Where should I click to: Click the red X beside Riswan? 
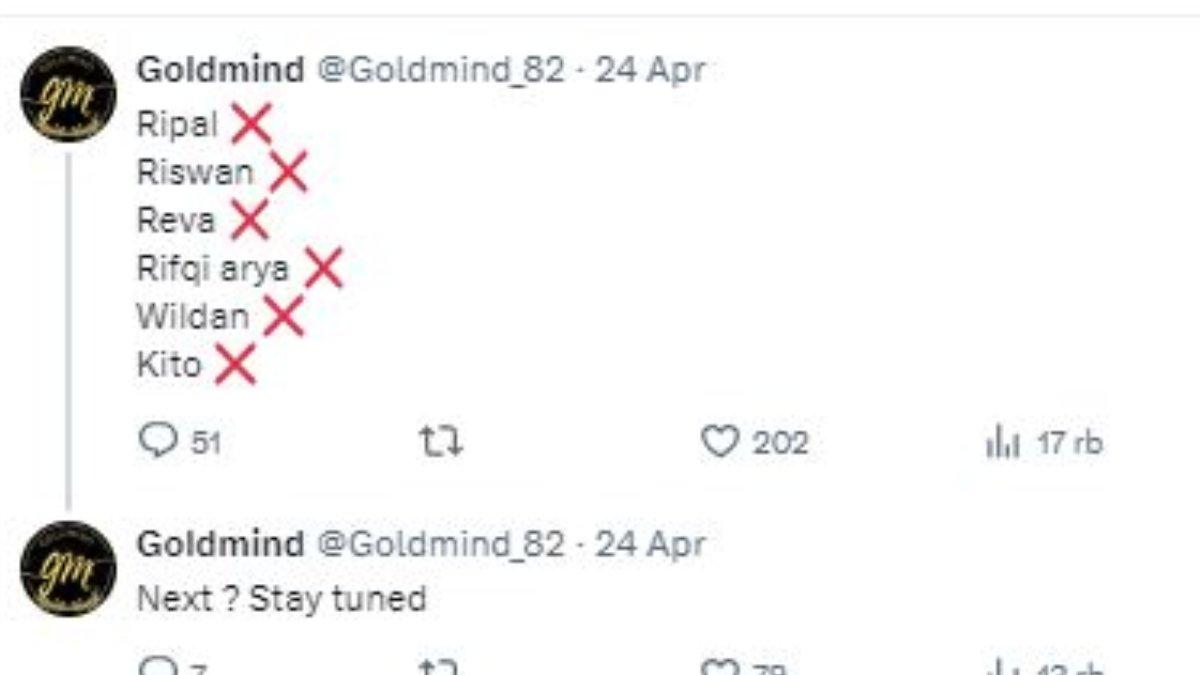(286, 173)
